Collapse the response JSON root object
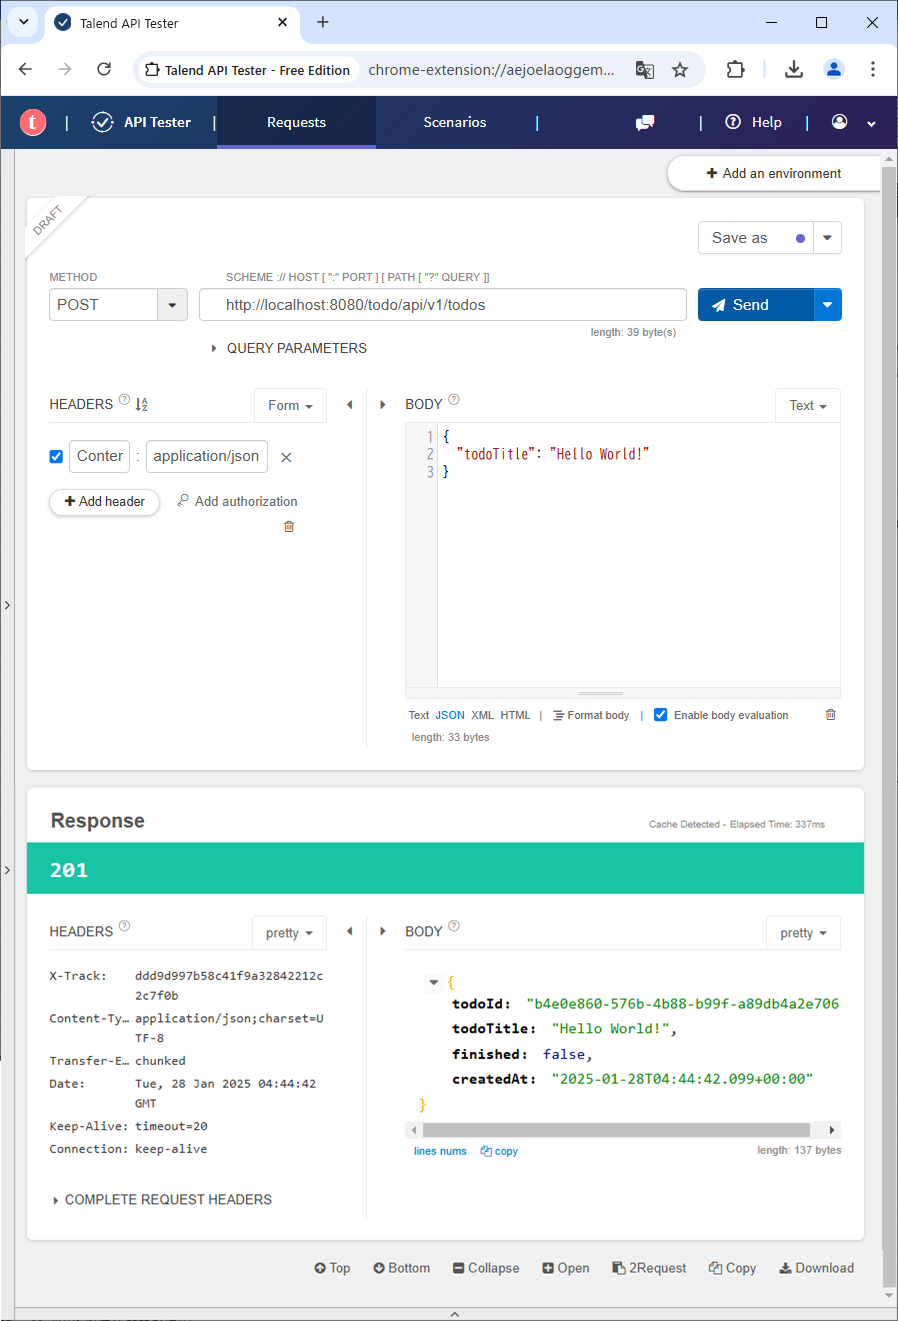Viewport: 898px width, 1321px height. 433,983
